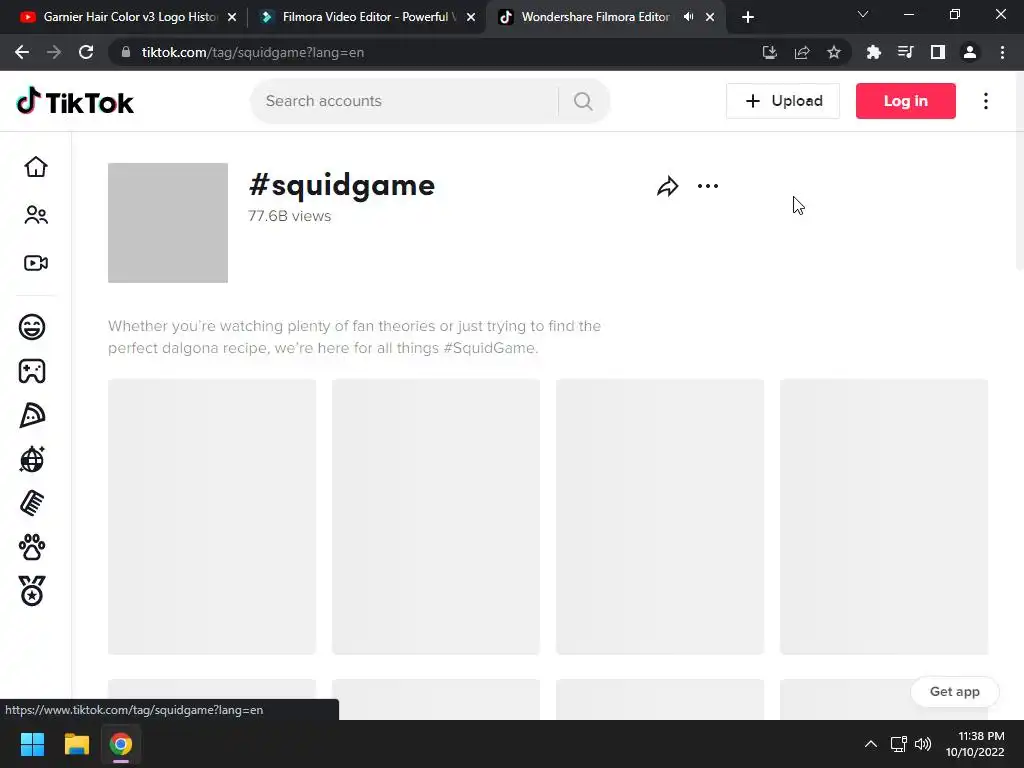1024x768 pixels.
Task: Open third video placeholder in top row
Action: point(660,517)
